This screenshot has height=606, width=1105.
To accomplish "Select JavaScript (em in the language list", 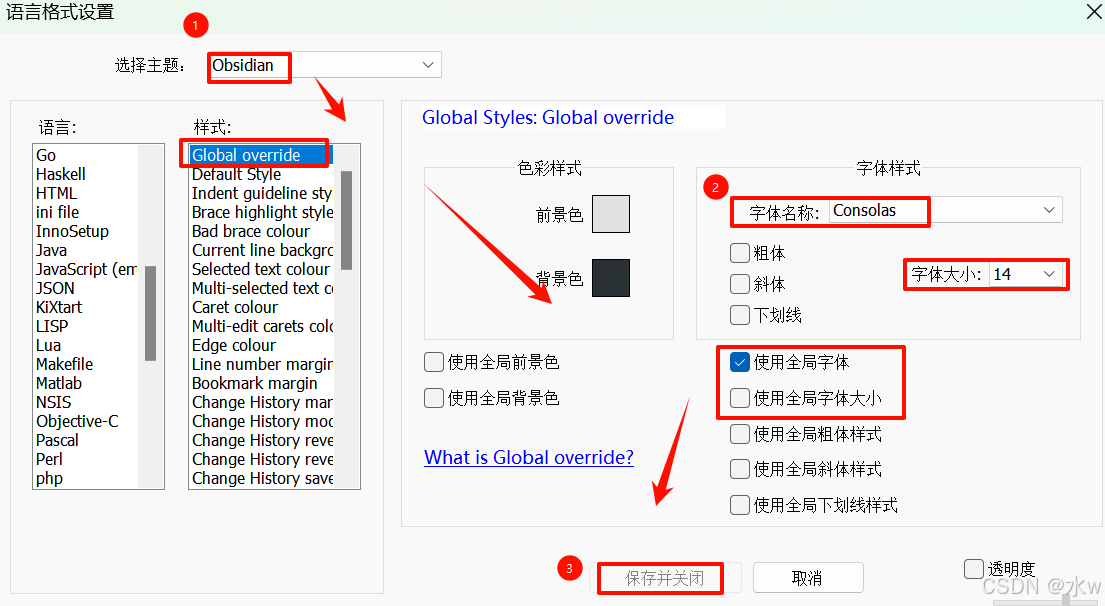I will pyautogui.click(x=86, y=269).
